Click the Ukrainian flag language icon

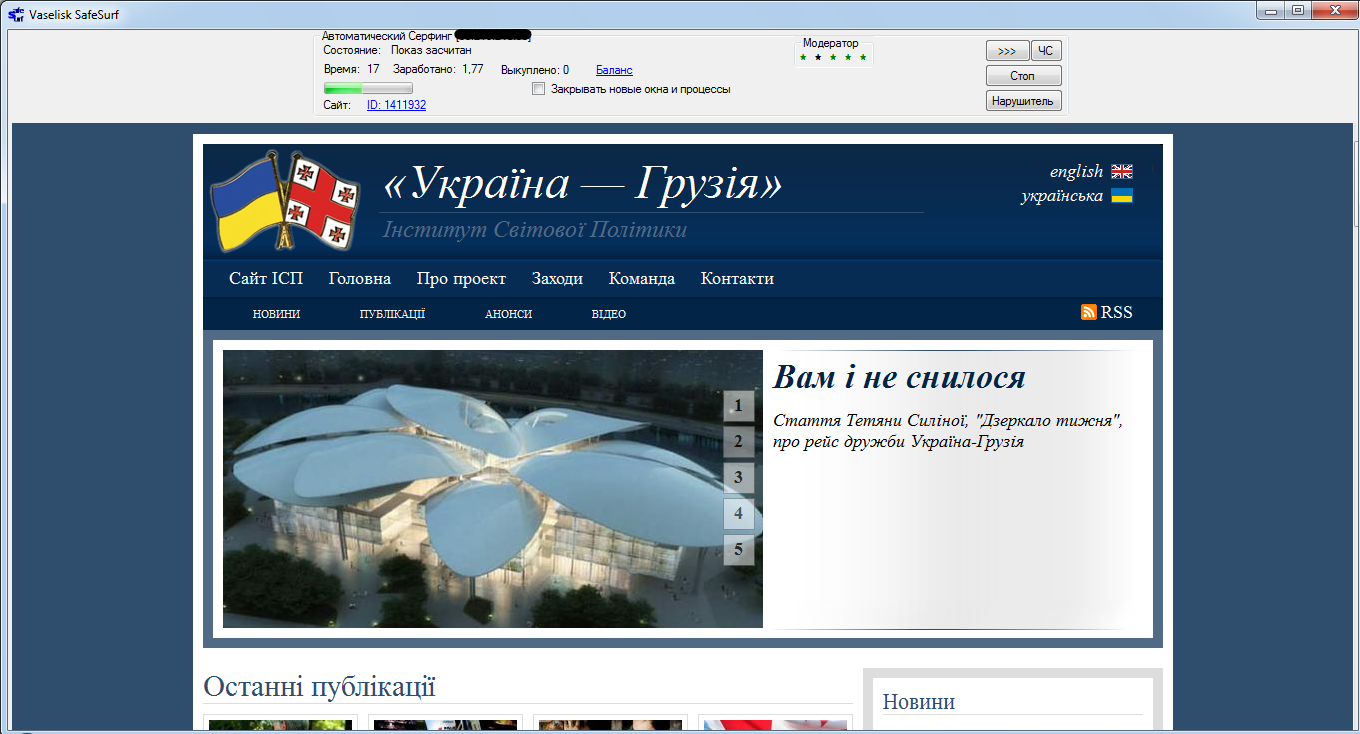point(1121,196)
